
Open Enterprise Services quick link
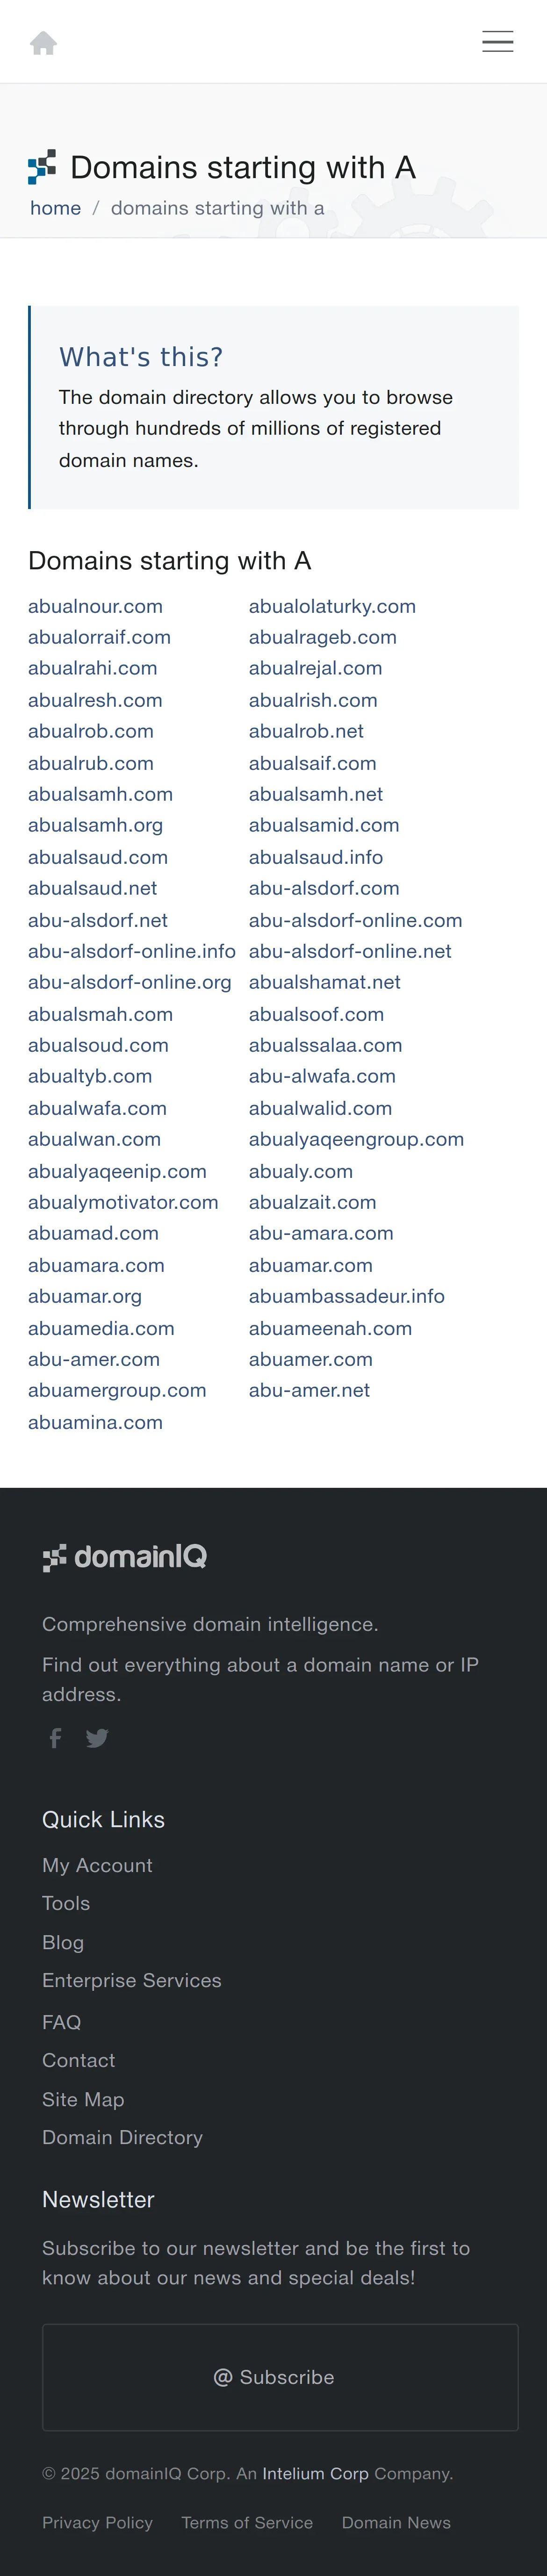point(132,1980)
